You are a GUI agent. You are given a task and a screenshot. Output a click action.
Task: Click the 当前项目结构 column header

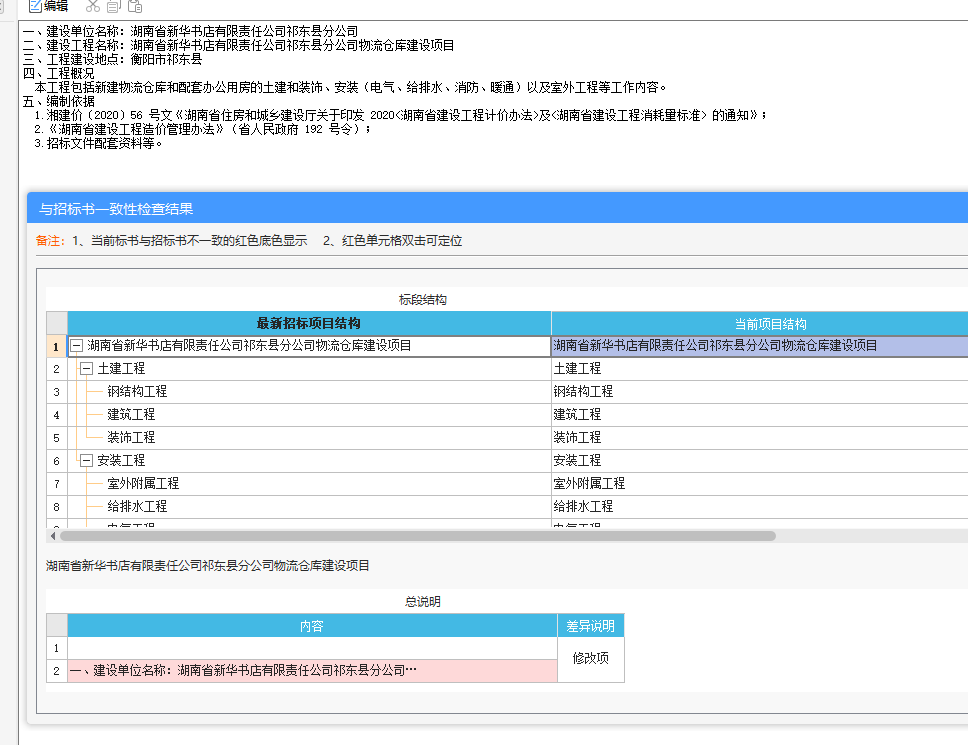[760, 323]
